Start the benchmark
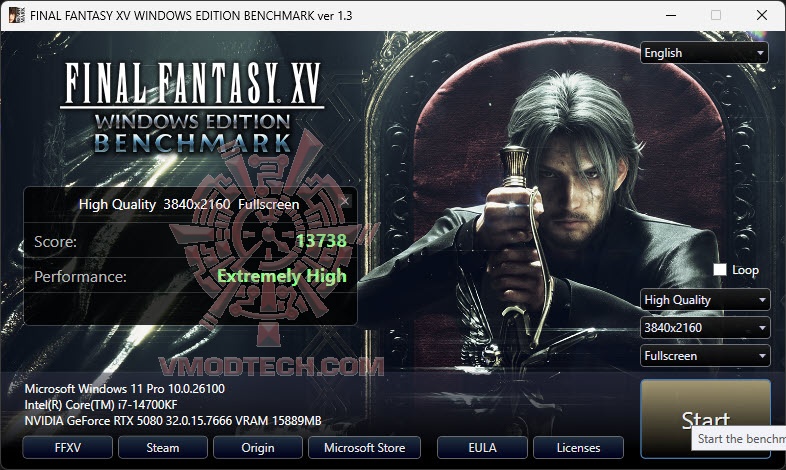 click(705, 418)
